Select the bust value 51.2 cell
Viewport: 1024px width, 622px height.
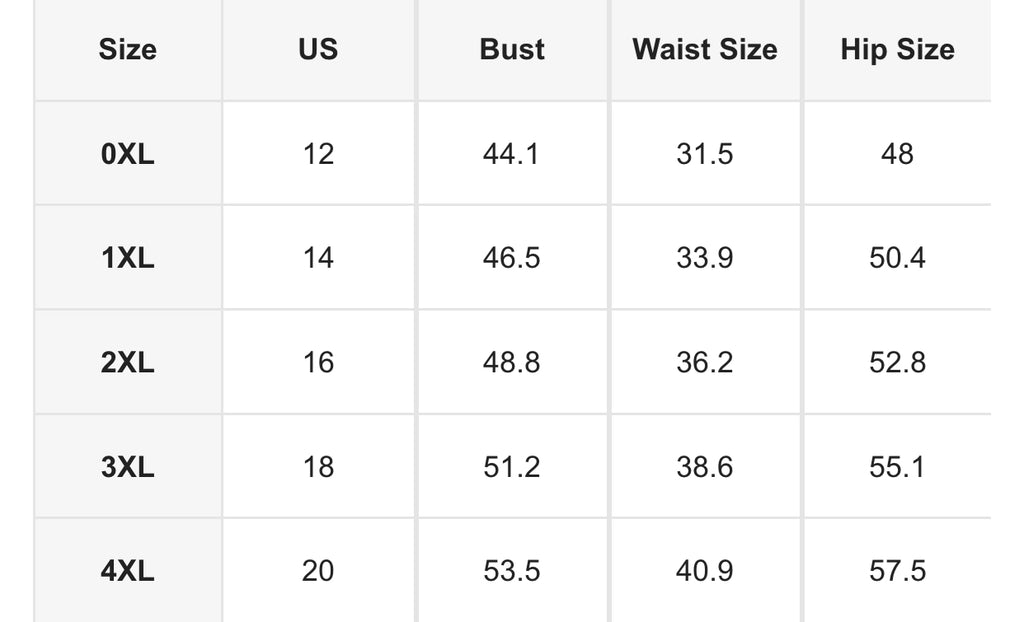tap(512, 466)
